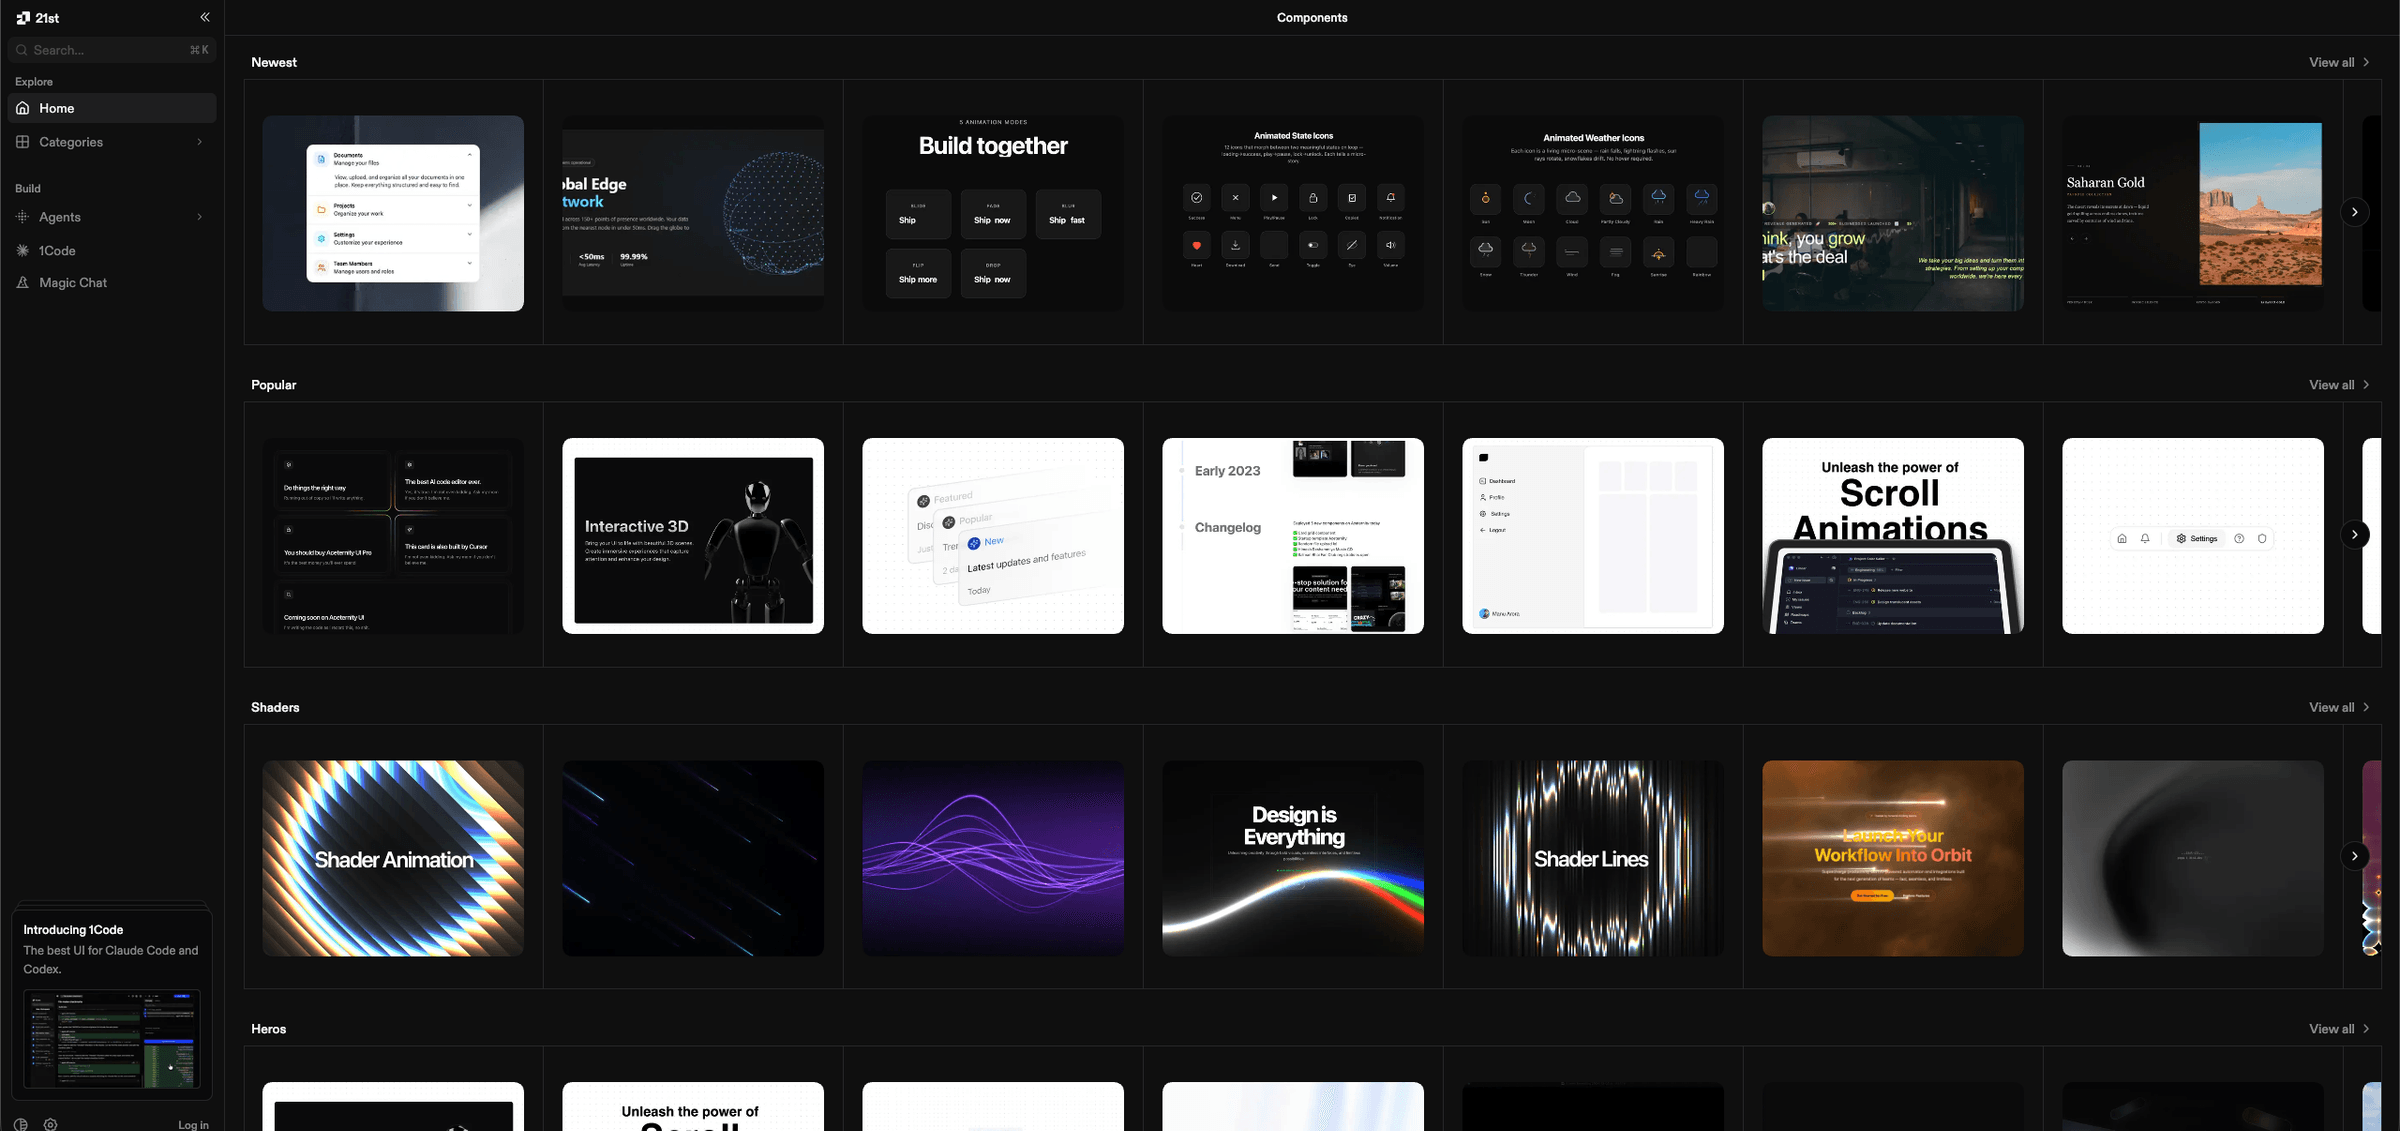Open the Build together animation card
Screen dimensions: 2400x1131
(993, 213)
